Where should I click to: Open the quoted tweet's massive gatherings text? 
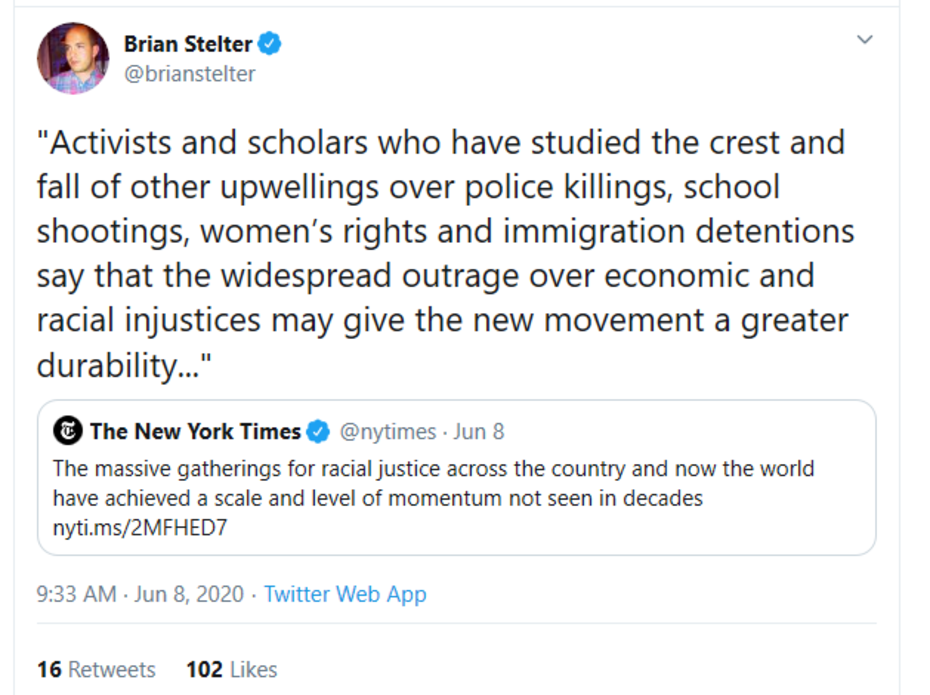point(432,482)
